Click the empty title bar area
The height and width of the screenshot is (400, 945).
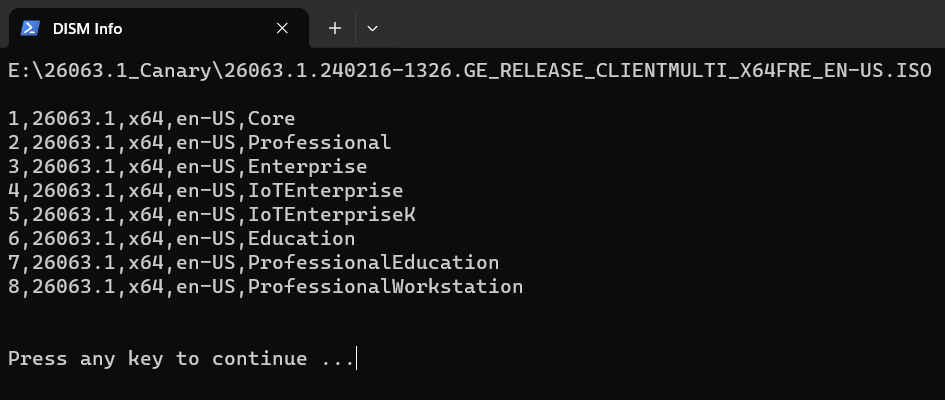click(663, 24)
